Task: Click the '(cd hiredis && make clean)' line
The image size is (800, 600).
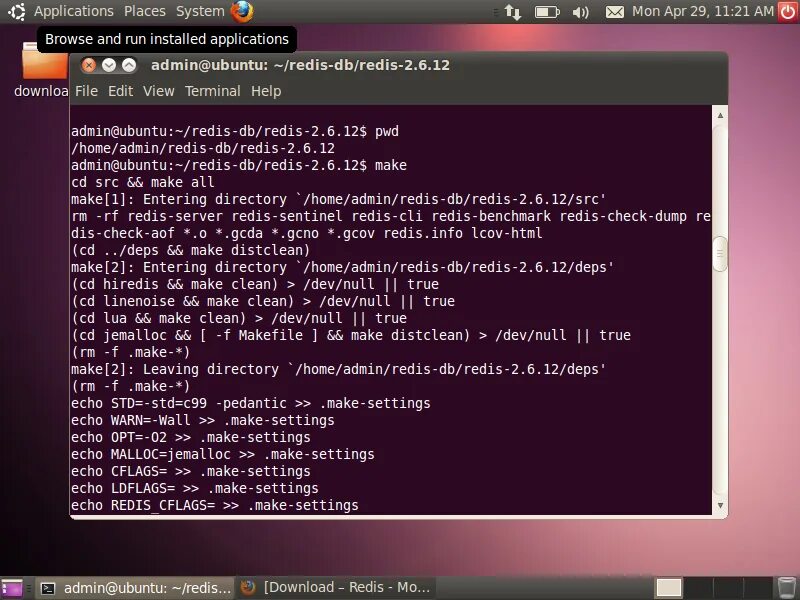Action: point(255,284)
